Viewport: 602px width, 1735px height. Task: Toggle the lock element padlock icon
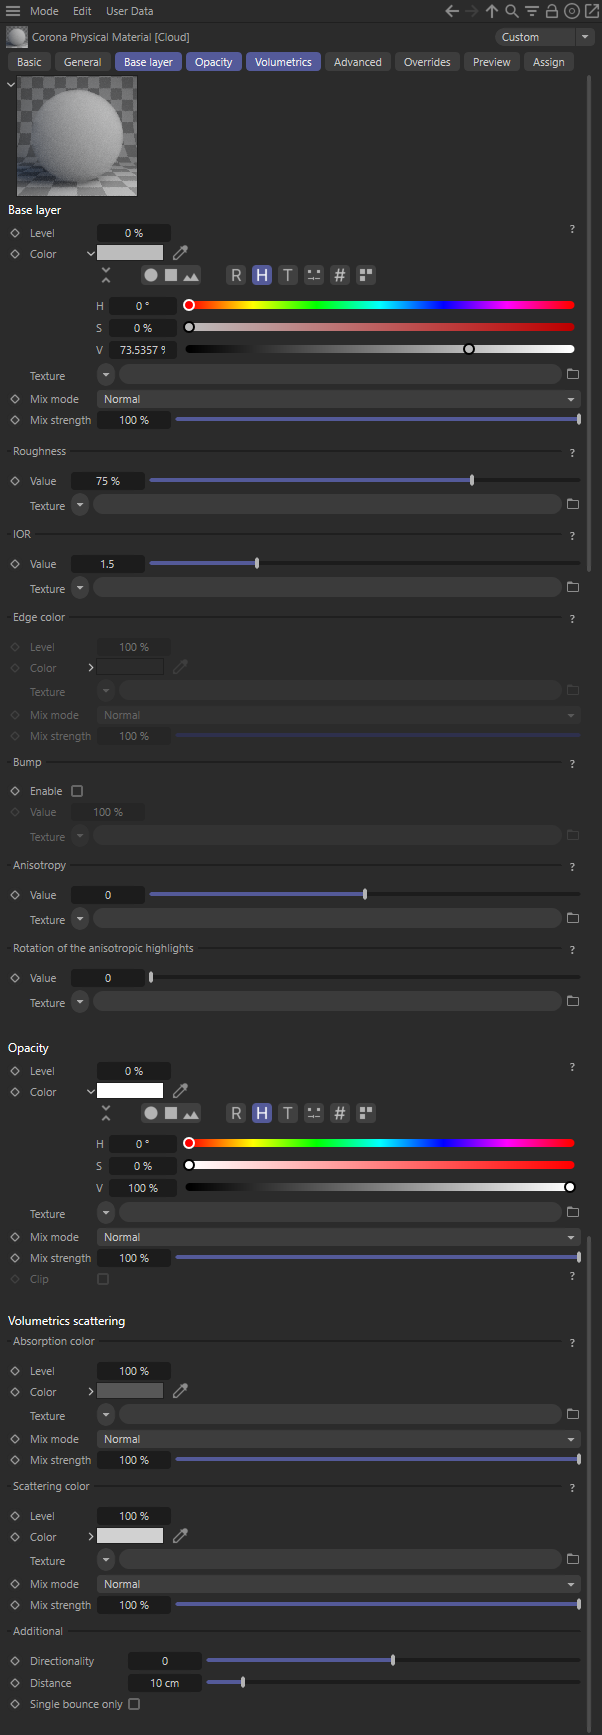click(x=551, y=11)
